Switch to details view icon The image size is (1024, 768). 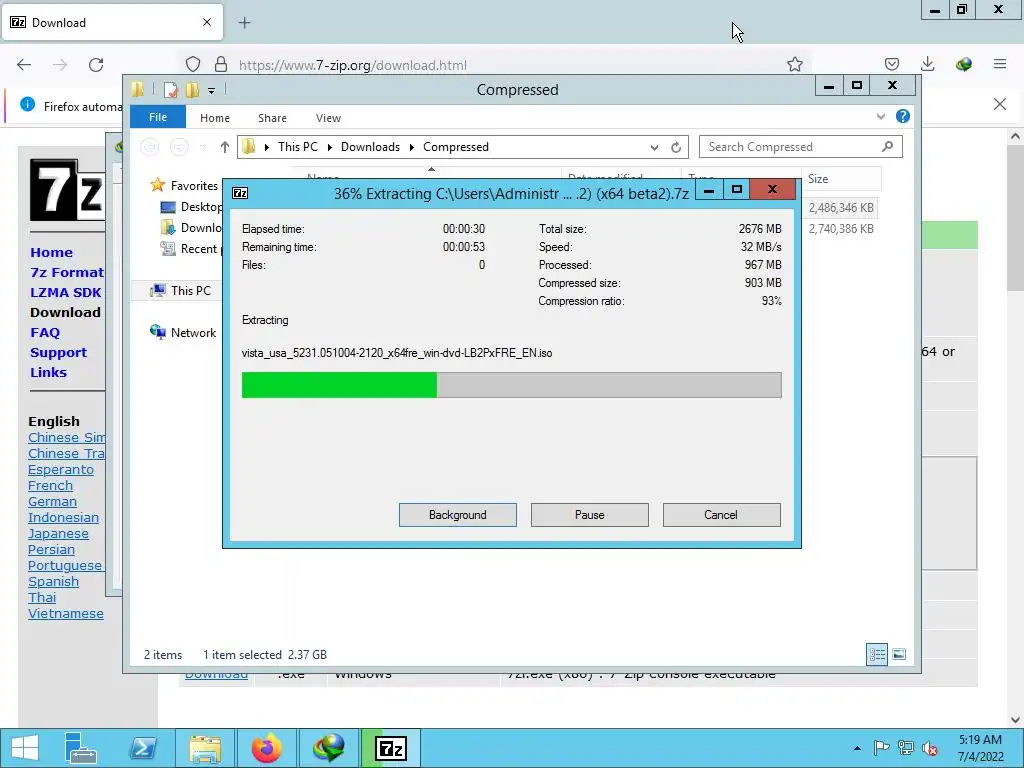coord(877,654)
